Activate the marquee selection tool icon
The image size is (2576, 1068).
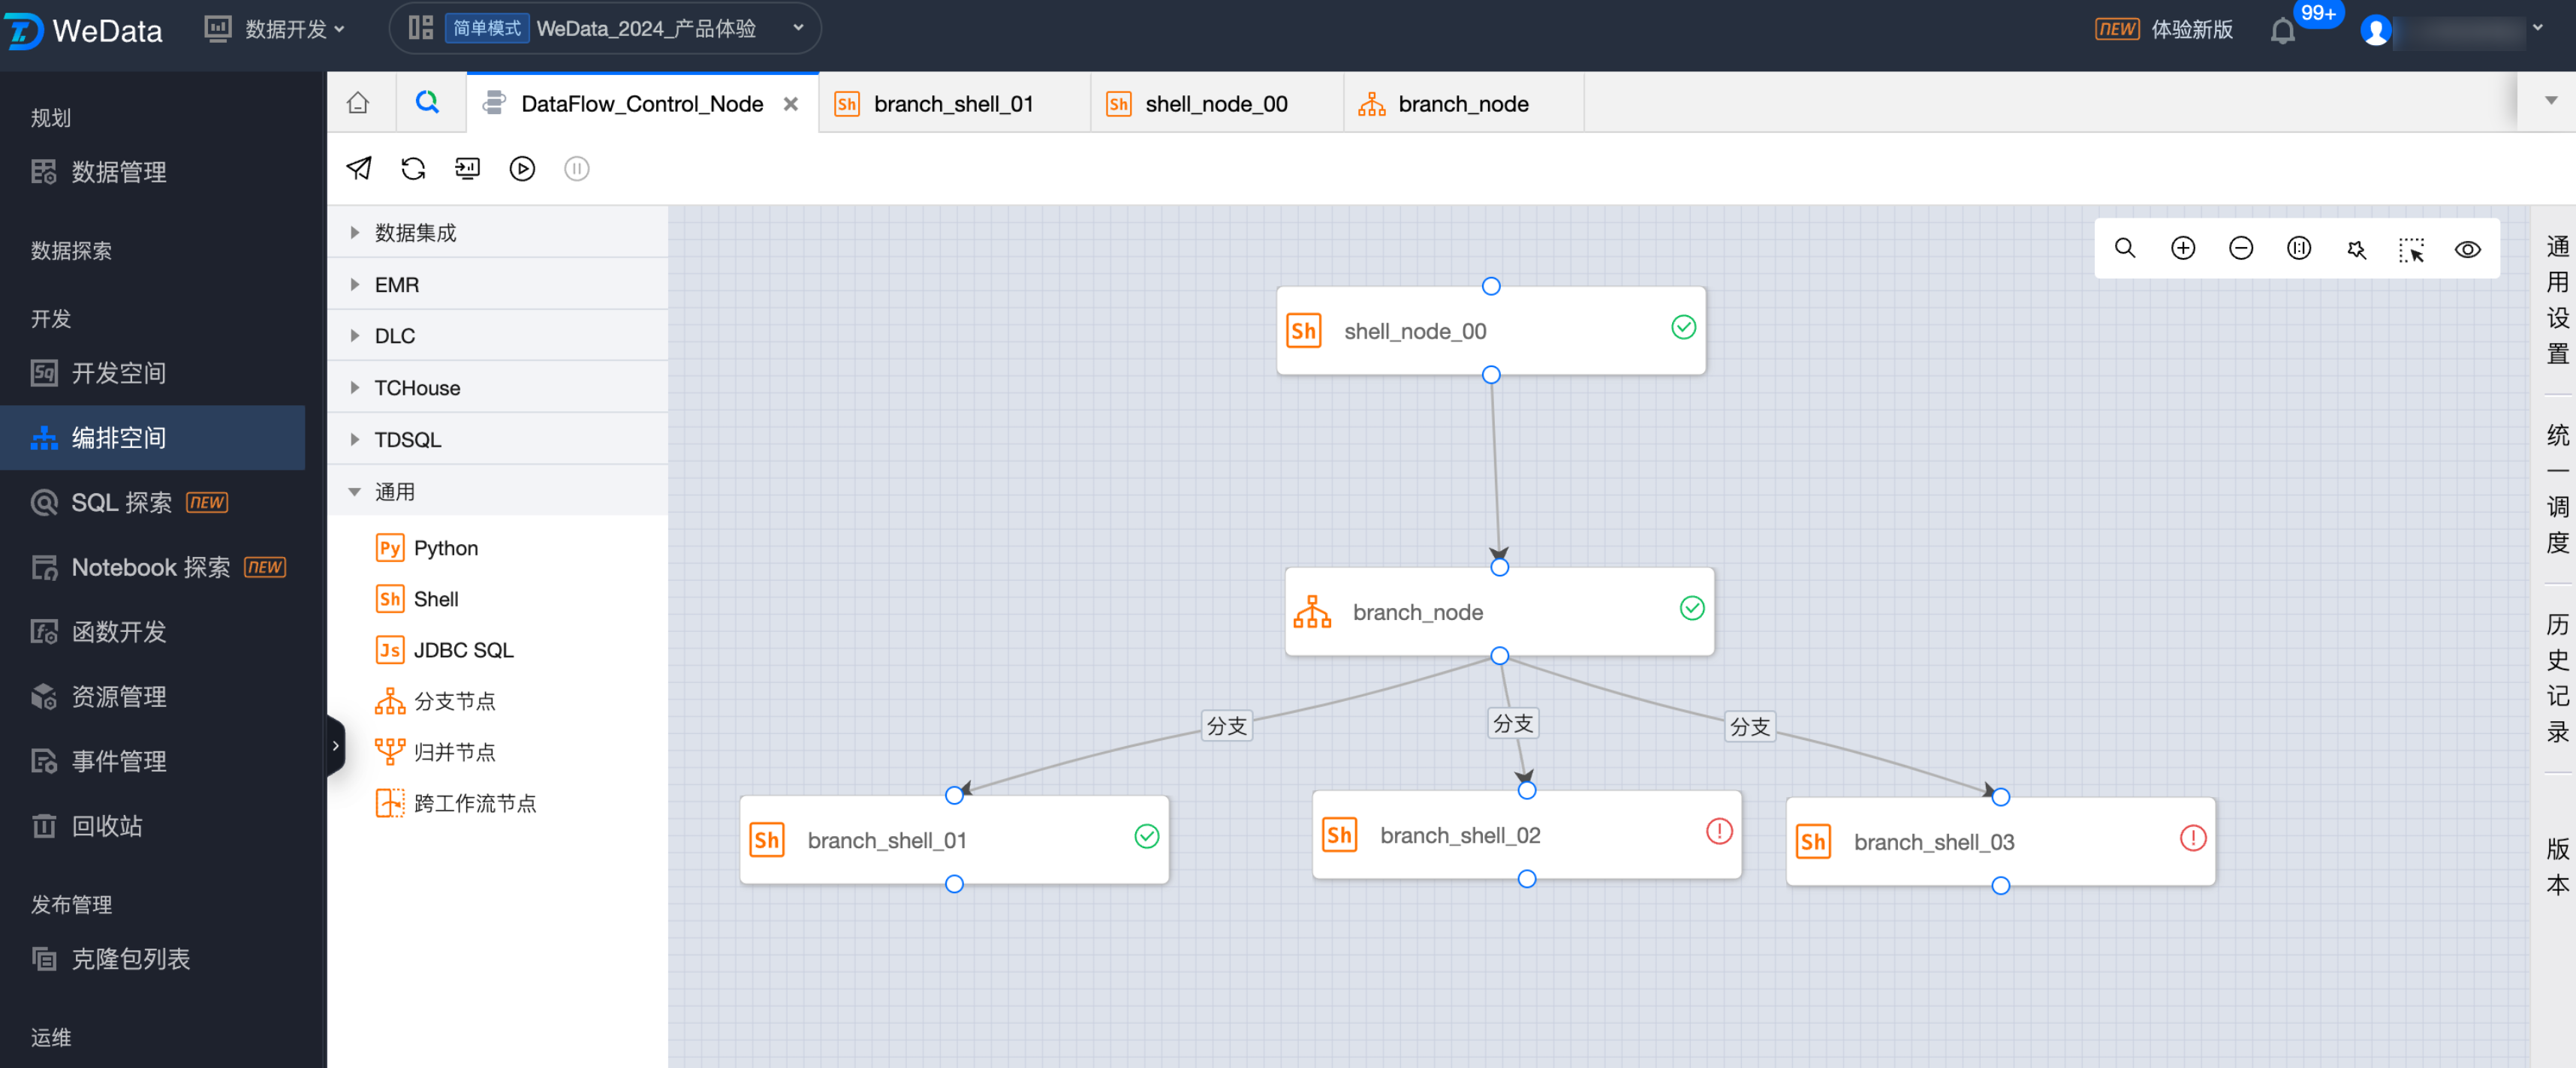2411,250
